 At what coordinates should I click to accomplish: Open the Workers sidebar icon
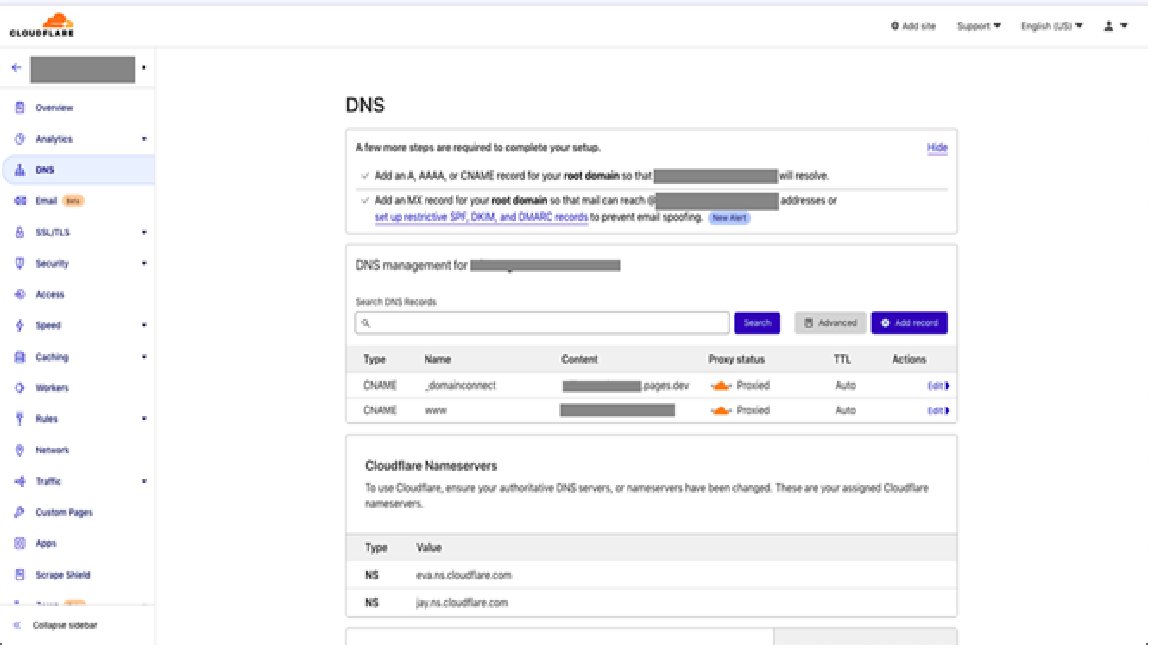20,388
